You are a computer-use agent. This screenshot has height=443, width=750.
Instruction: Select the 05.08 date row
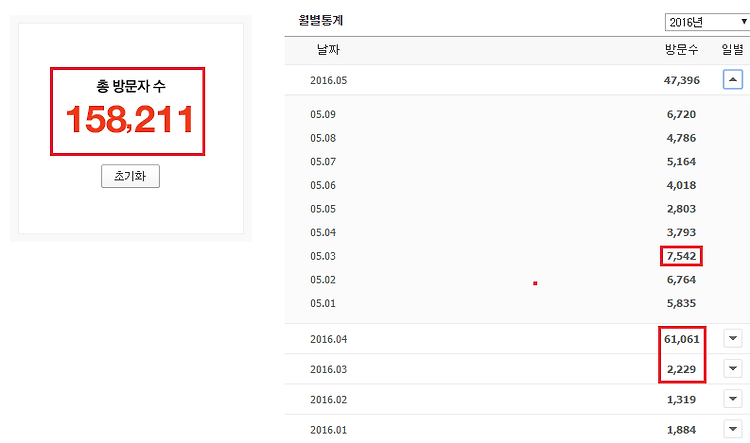[x=323, y=138]
